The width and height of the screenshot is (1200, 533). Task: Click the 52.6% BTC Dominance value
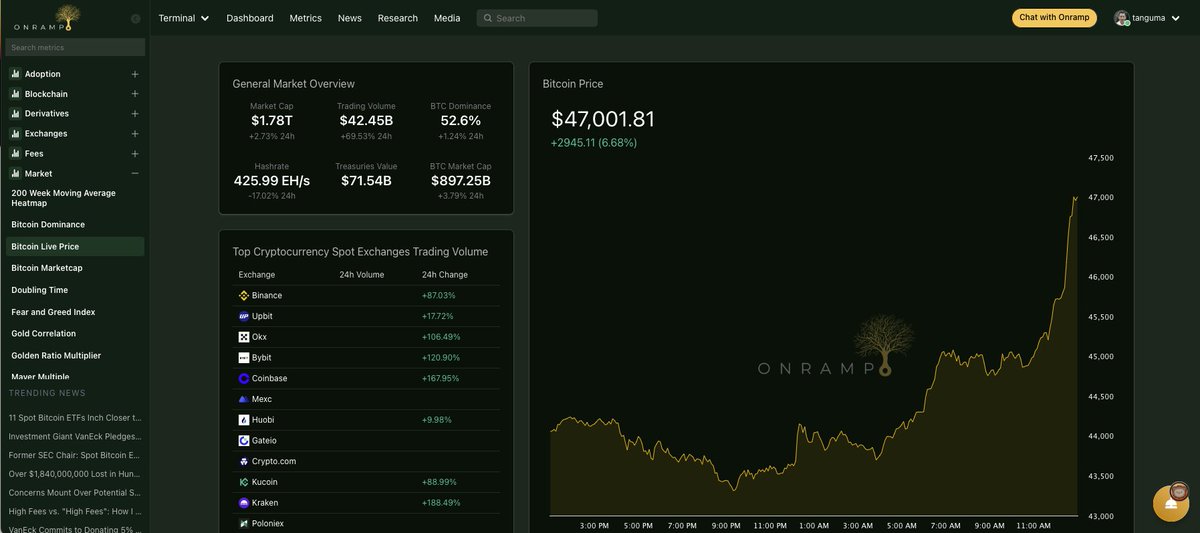pyautogui.click(x=461, y=121)
